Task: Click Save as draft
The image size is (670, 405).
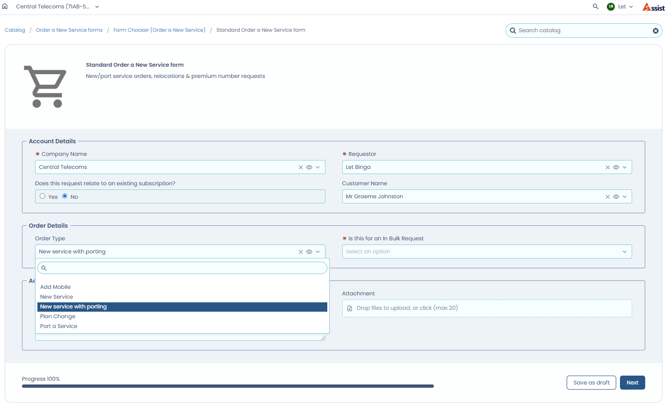Action: (591, 383)
